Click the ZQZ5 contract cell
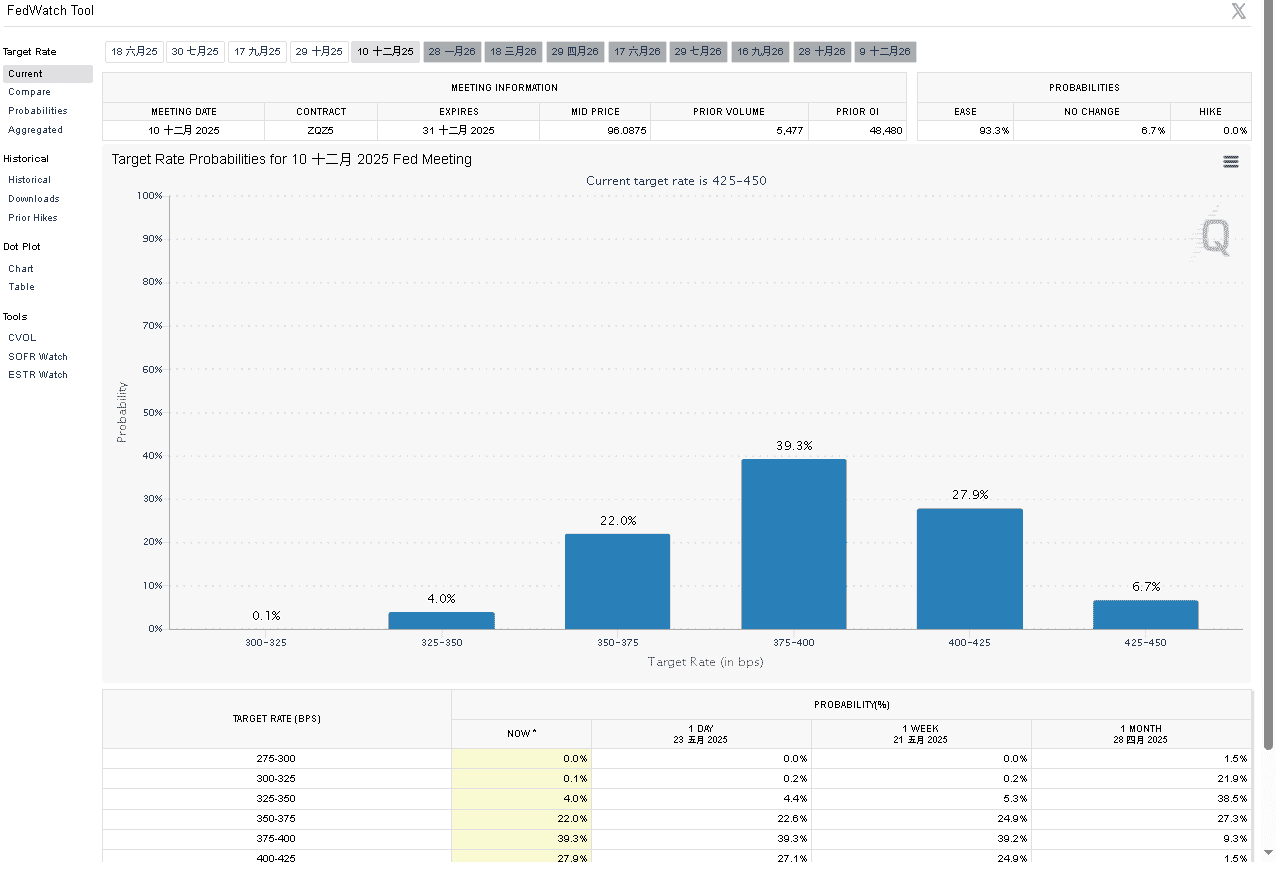1279x881 pixels. coord(321,131)
